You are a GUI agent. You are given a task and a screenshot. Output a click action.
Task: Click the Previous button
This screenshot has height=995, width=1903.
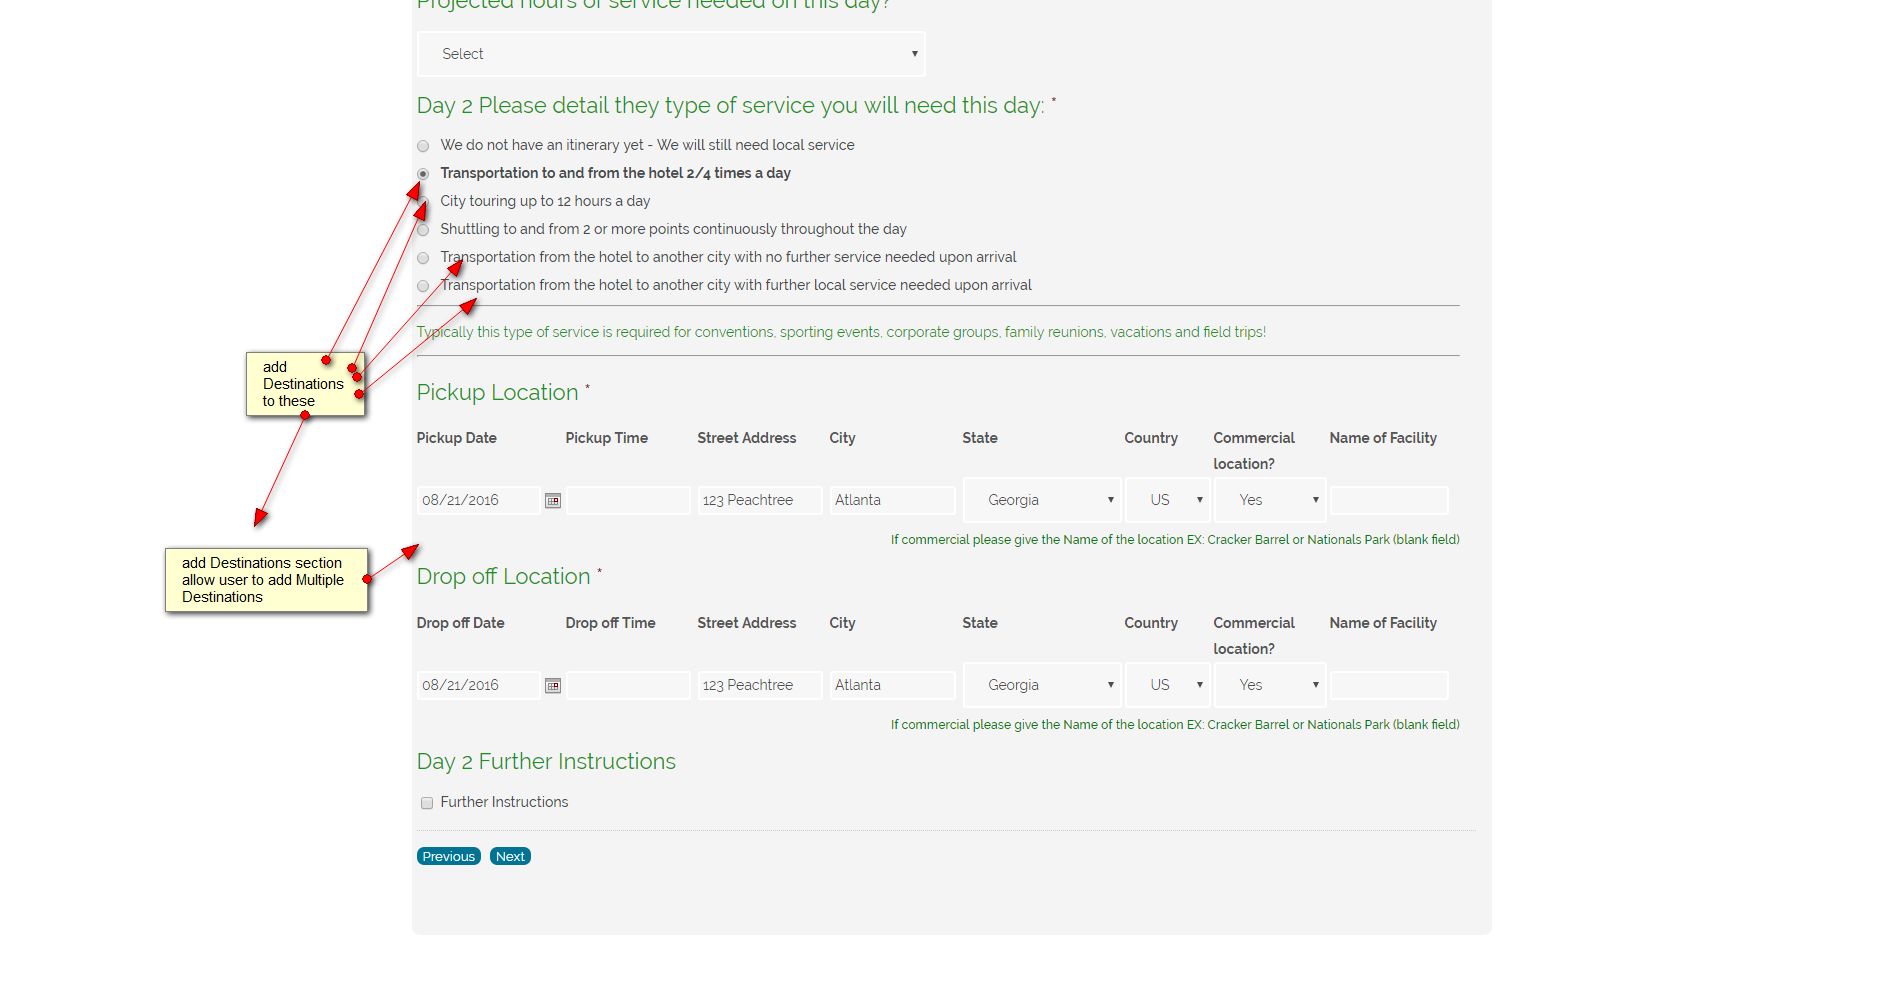(x=448, y=856)
